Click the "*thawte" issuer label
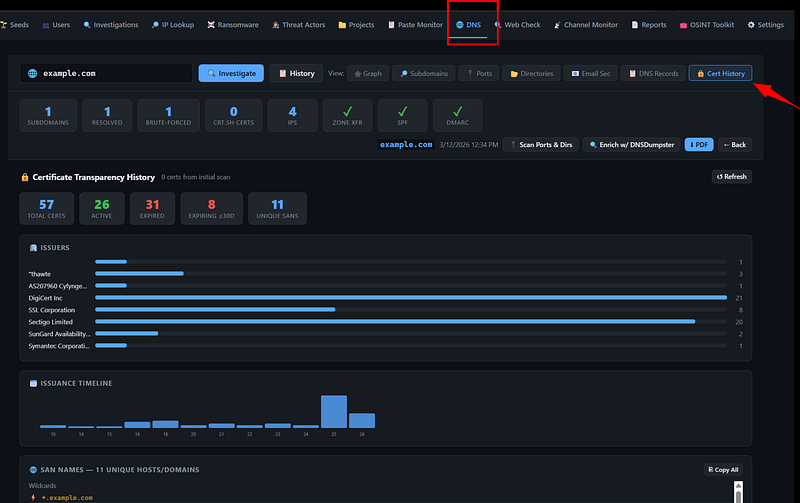Image resolution: width=800 pixels, height=503 pixels. 40,274
